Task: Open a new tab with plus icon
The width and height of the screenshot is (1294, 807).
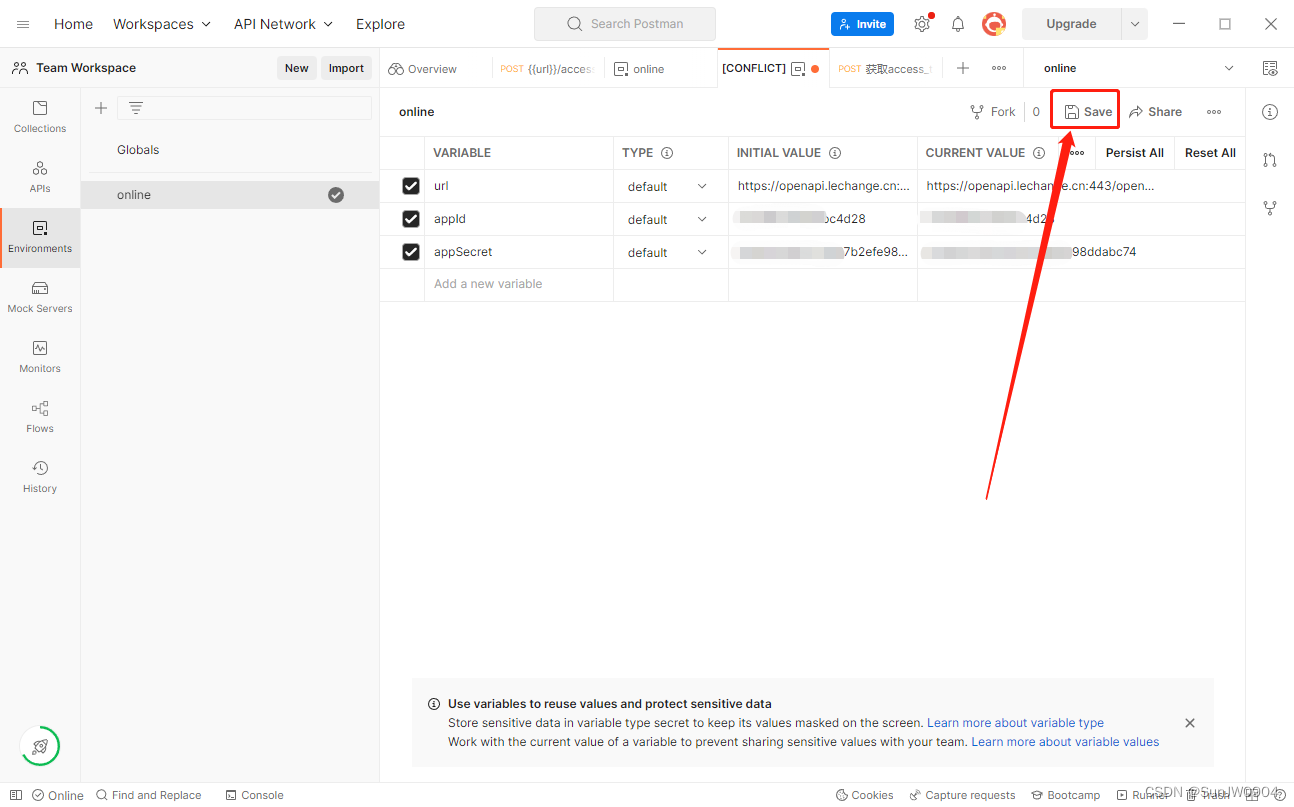Action: pyautogui.click(x=963, y=68)
